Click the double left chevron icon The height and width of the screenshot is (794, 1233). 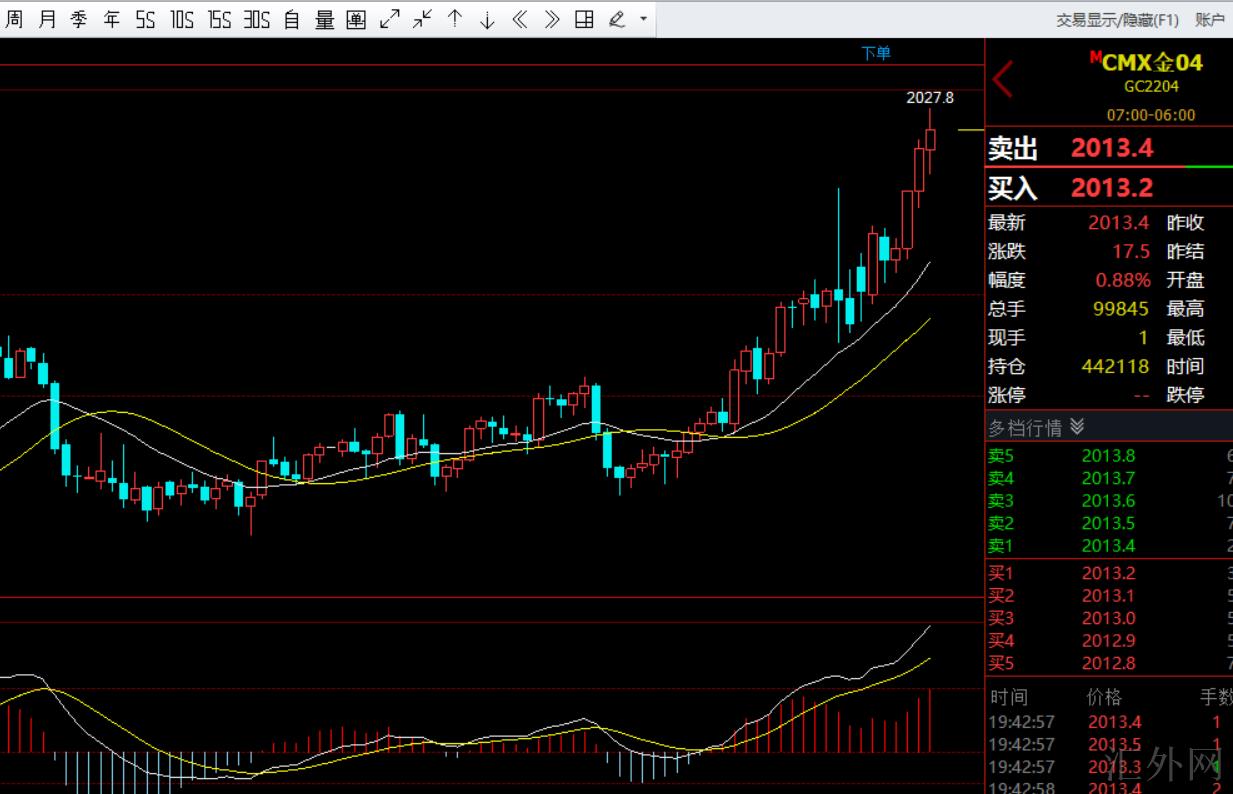520,19
